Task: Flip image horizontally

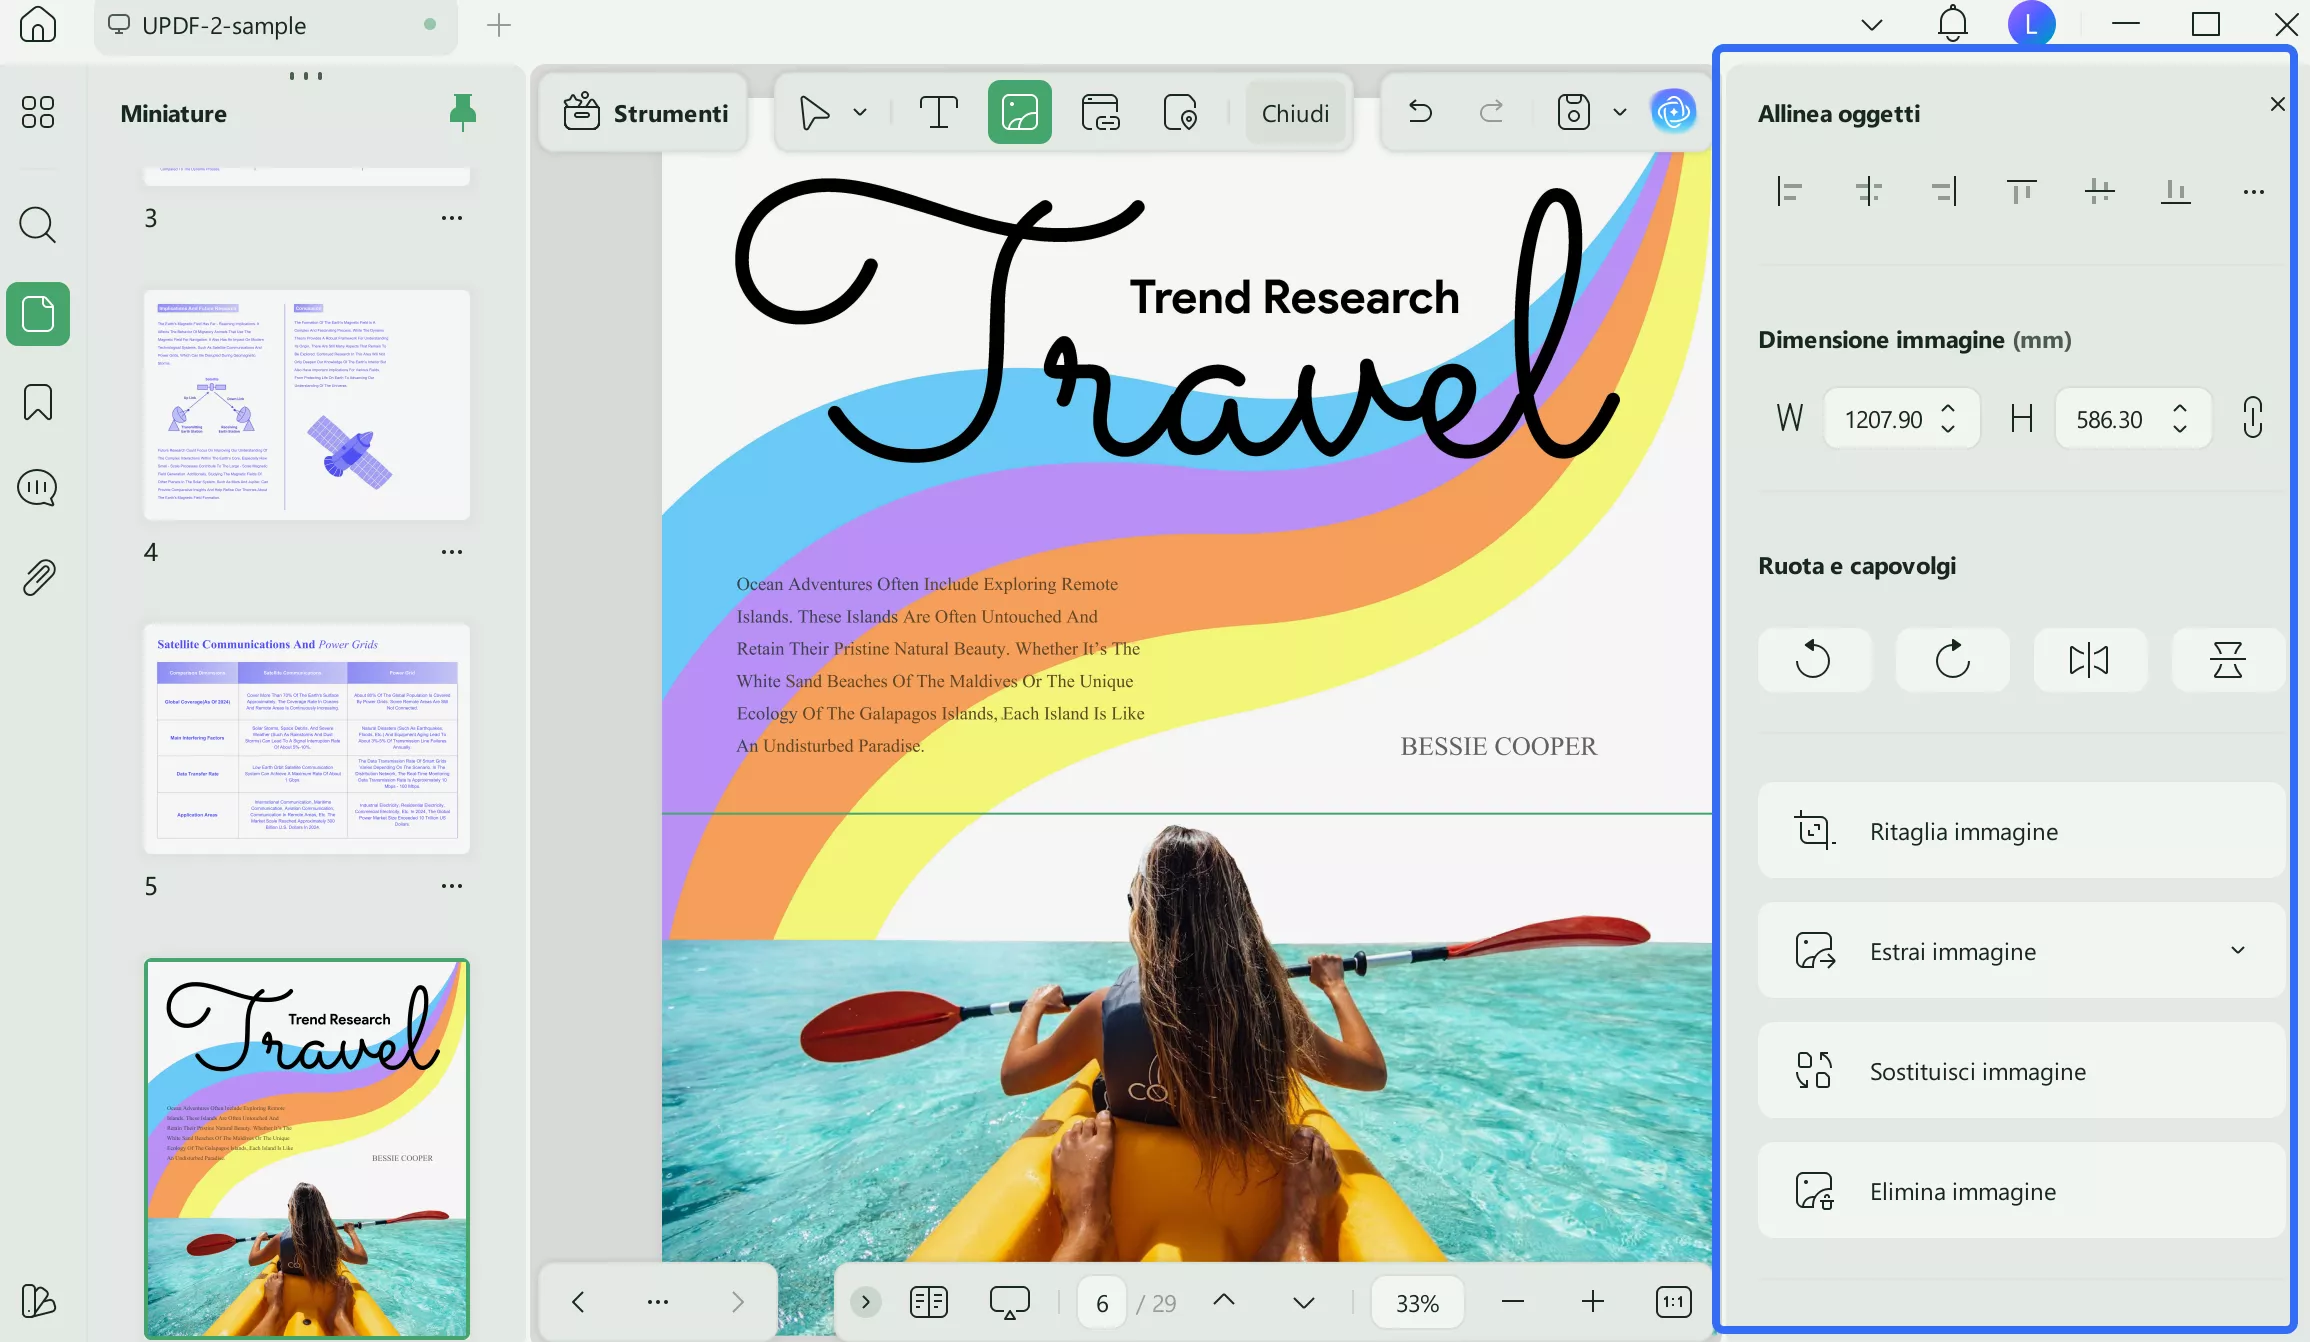Action: point(2089,660)
